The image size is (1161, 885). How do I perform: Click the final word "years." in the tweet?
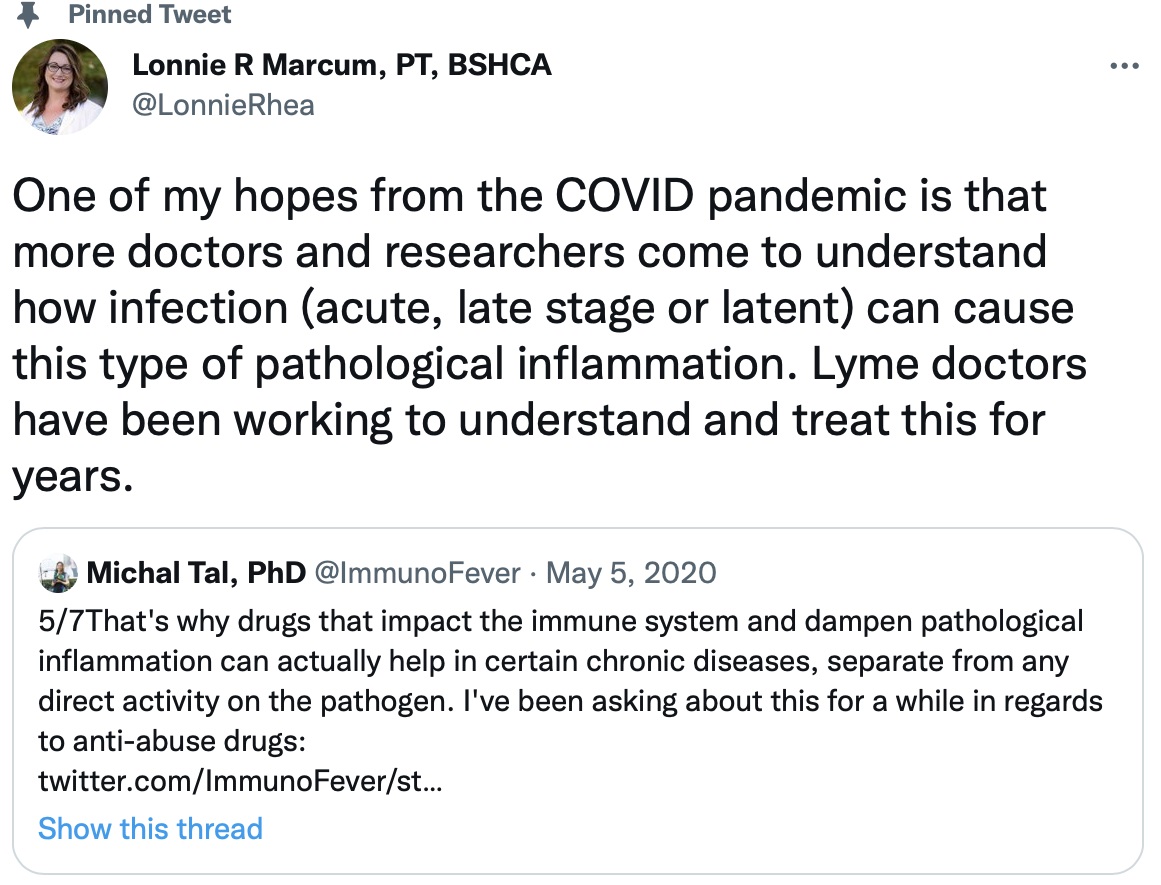pos(72,478)
